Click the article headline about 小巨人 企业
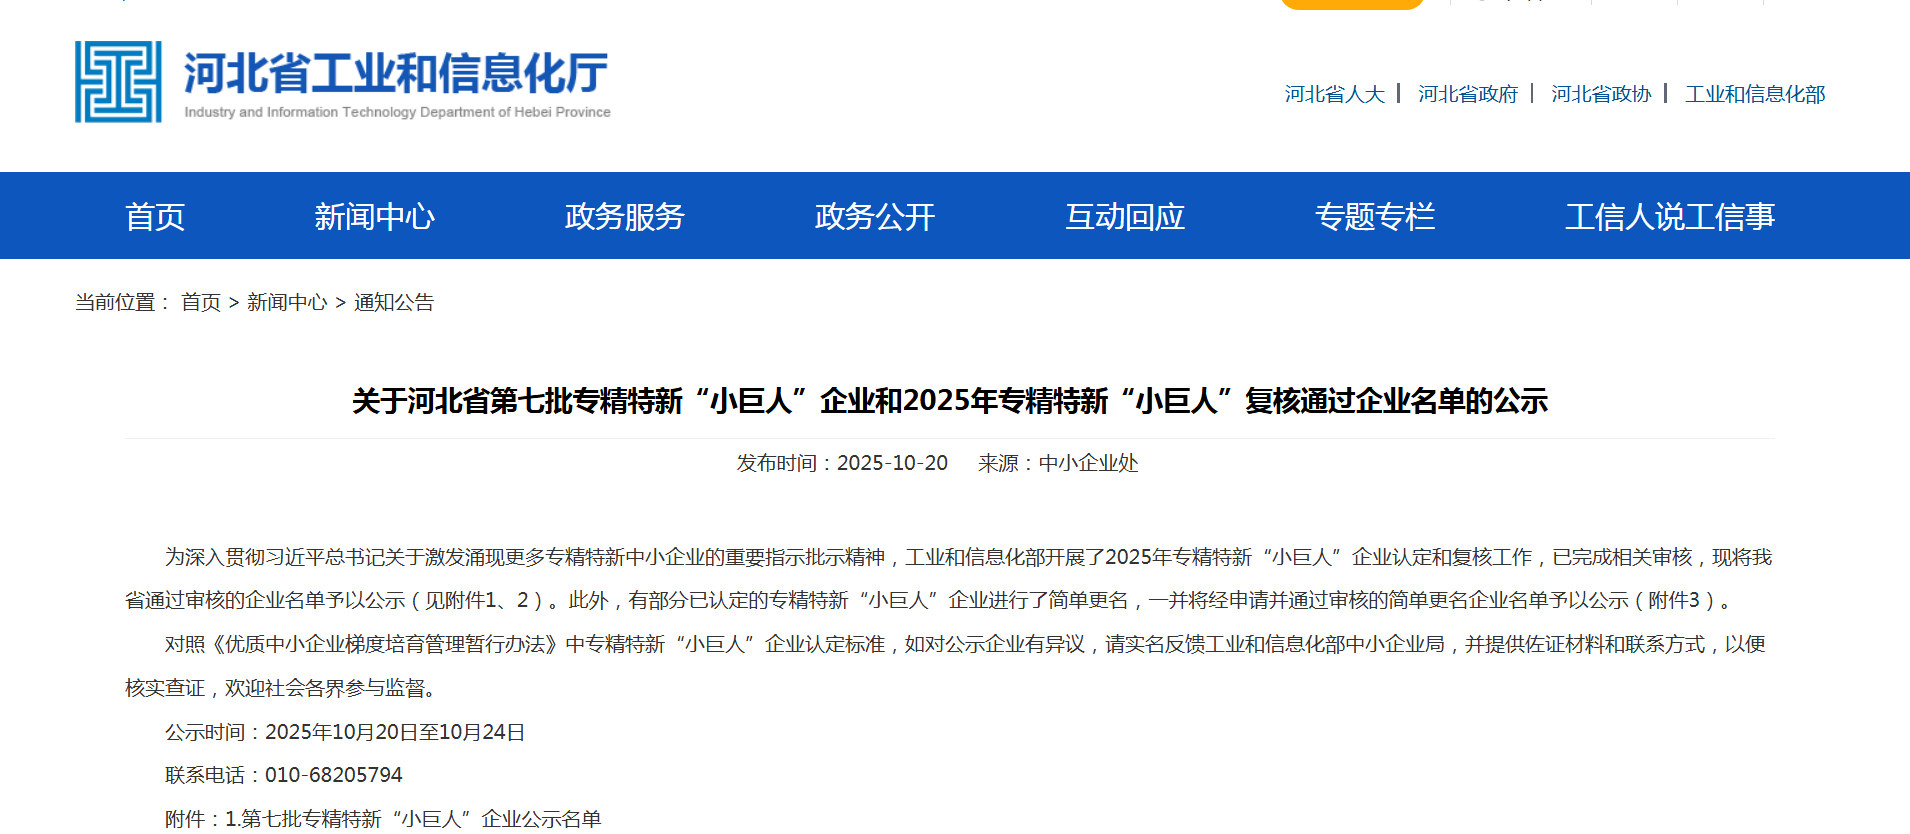Viewport: 1910px width, 834px height. point(949,401)
